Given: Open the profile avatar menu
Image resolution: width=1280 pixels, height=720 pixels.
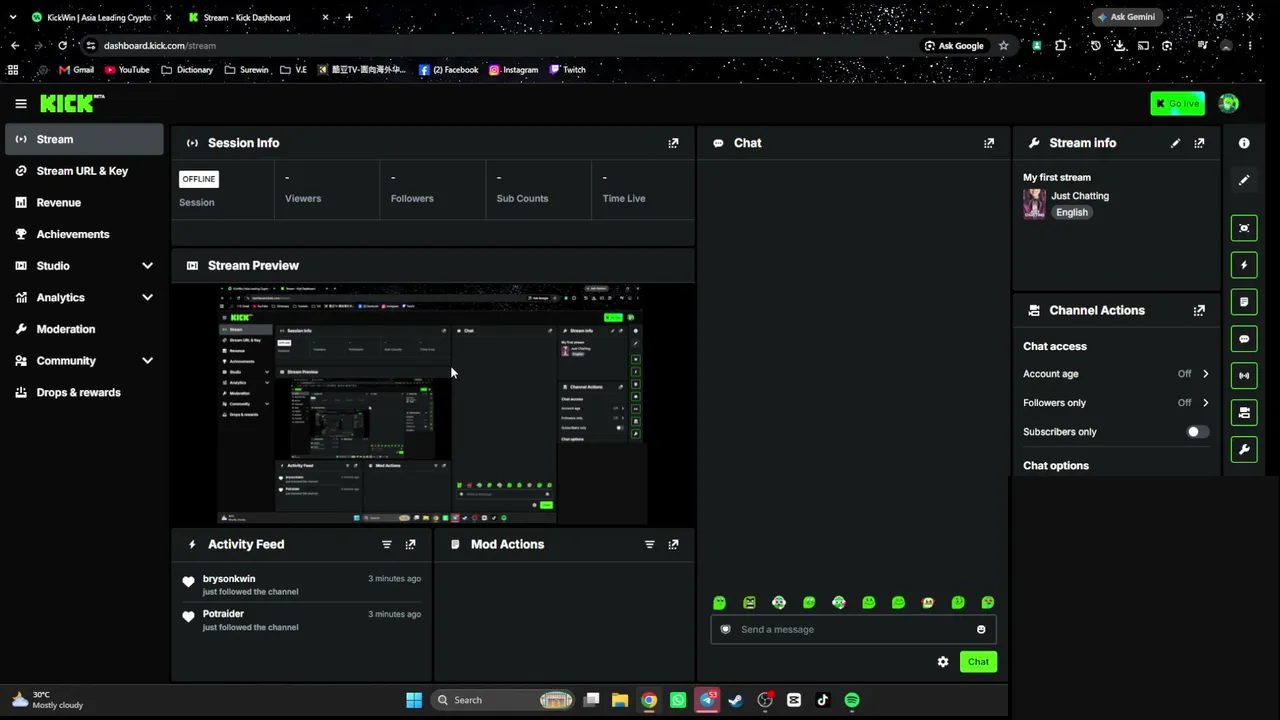Looking at the screenshot, I should click(1229, 103).
